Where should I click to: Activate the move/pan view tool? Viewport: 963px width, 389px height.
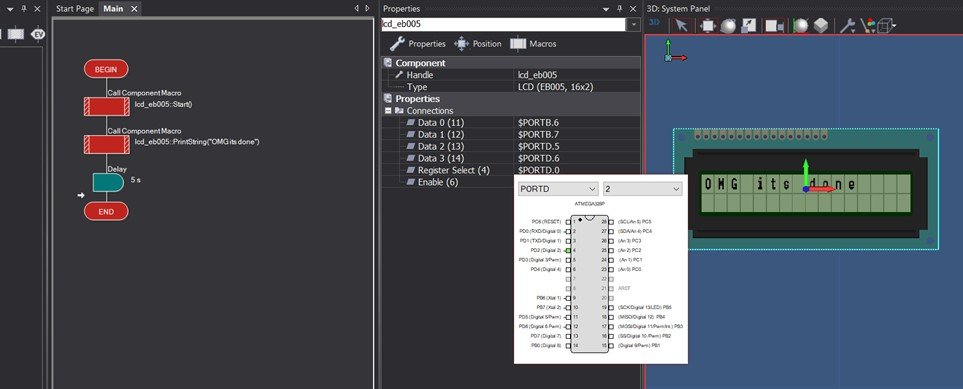click(708, 26)
